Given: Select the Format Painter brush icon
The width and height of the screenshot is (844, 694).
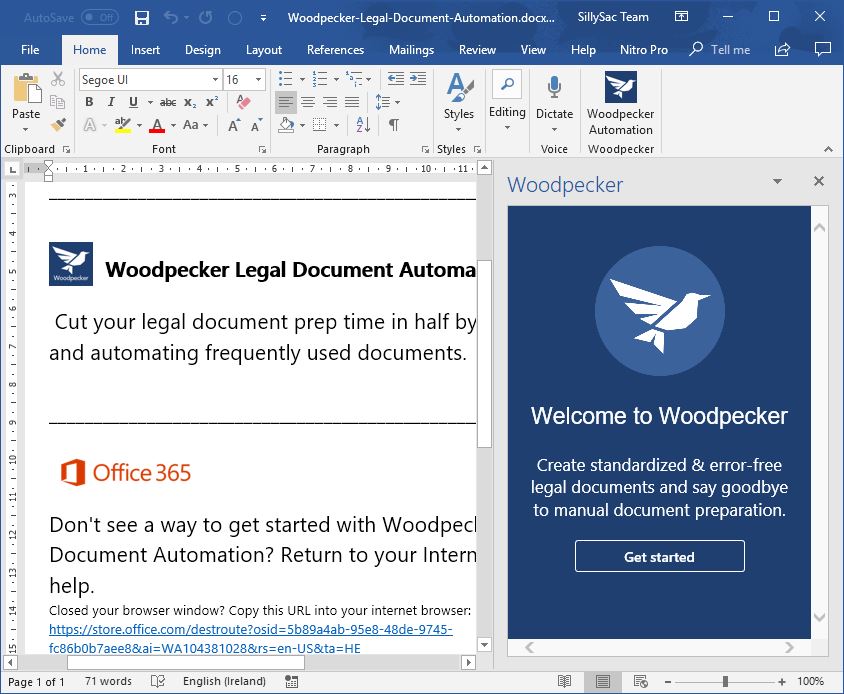Looking at the screenshot, I should (58, 125).
